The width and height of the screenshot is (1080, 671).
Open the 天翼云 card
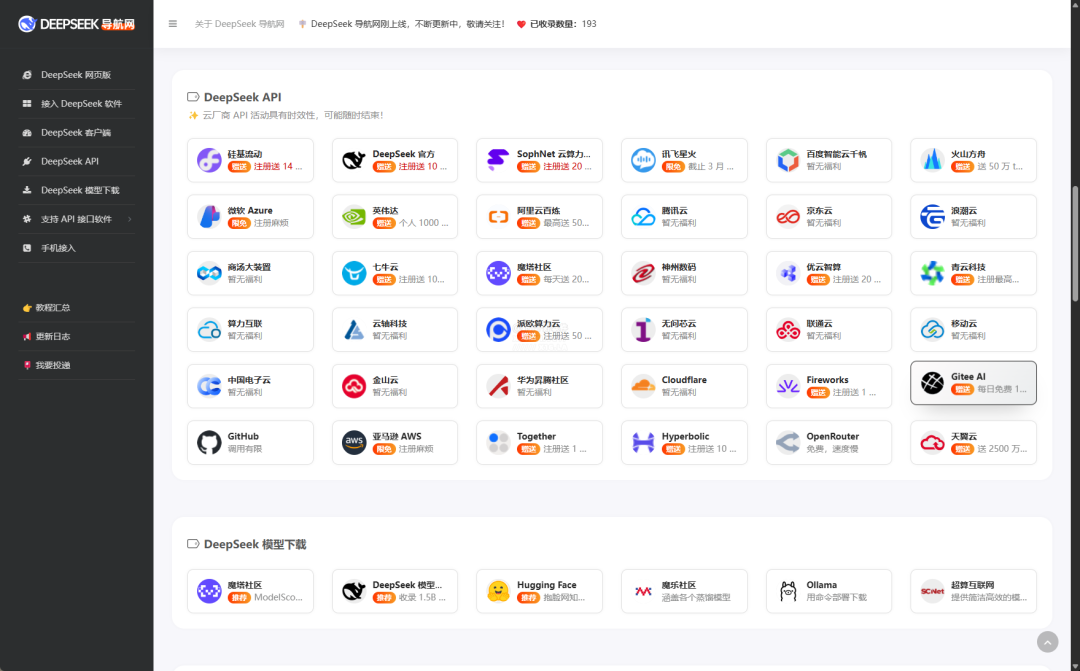(973, 442)
